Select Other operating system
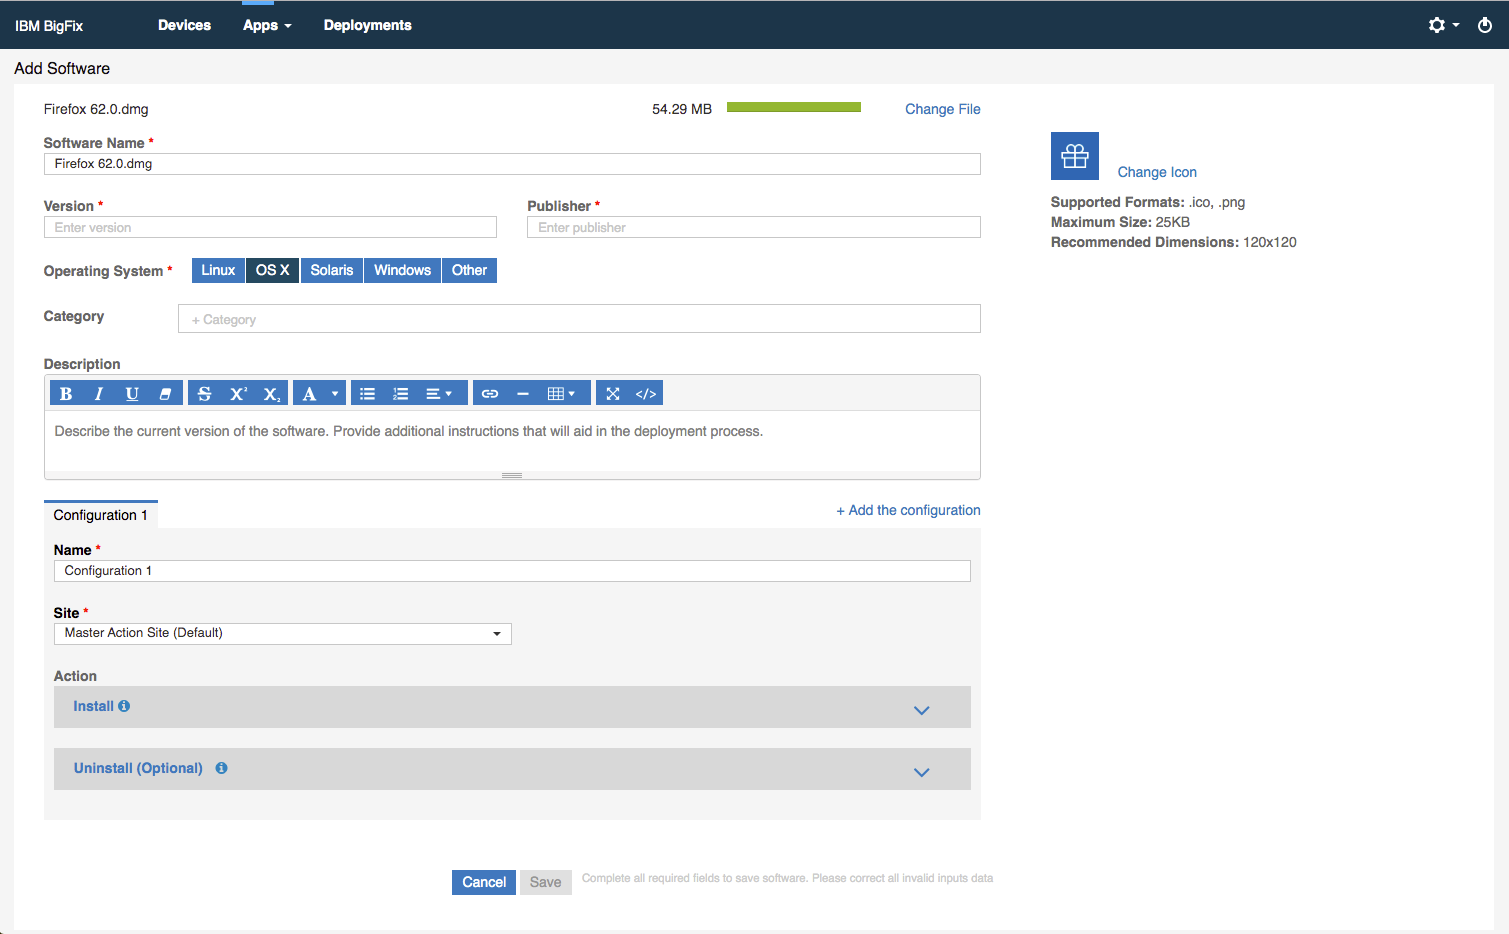This screenshot has width=1509, height=934. [x=469, y=270]
